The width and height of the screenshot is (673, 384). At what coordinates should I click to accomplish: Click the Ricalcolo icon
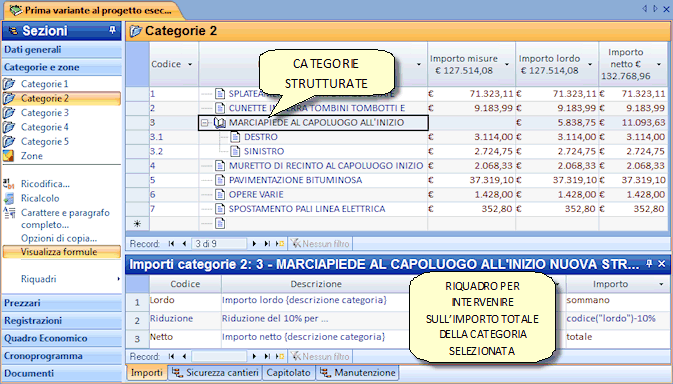tap(9, 198)
